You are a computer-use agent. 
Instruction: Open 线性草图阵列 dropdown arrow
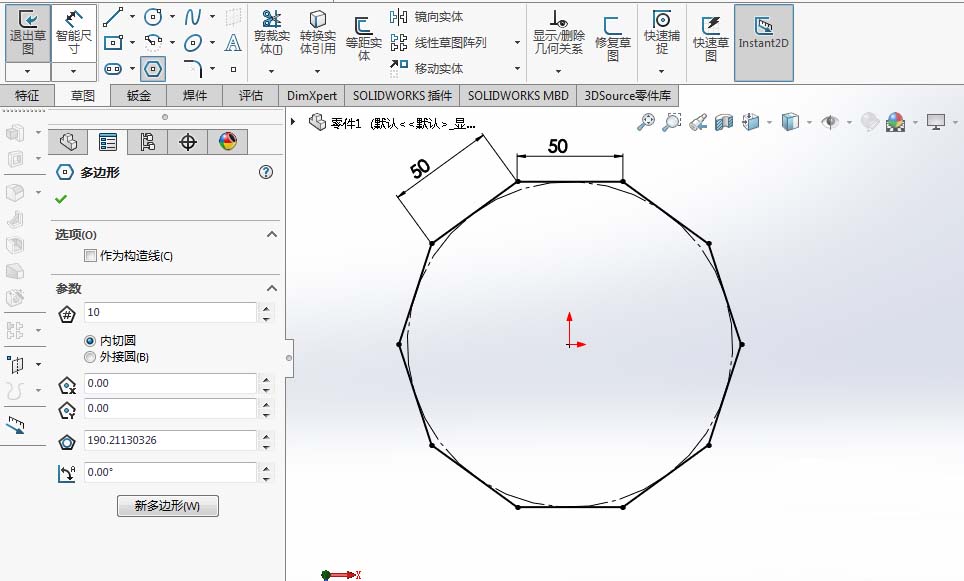coord(517,42)
